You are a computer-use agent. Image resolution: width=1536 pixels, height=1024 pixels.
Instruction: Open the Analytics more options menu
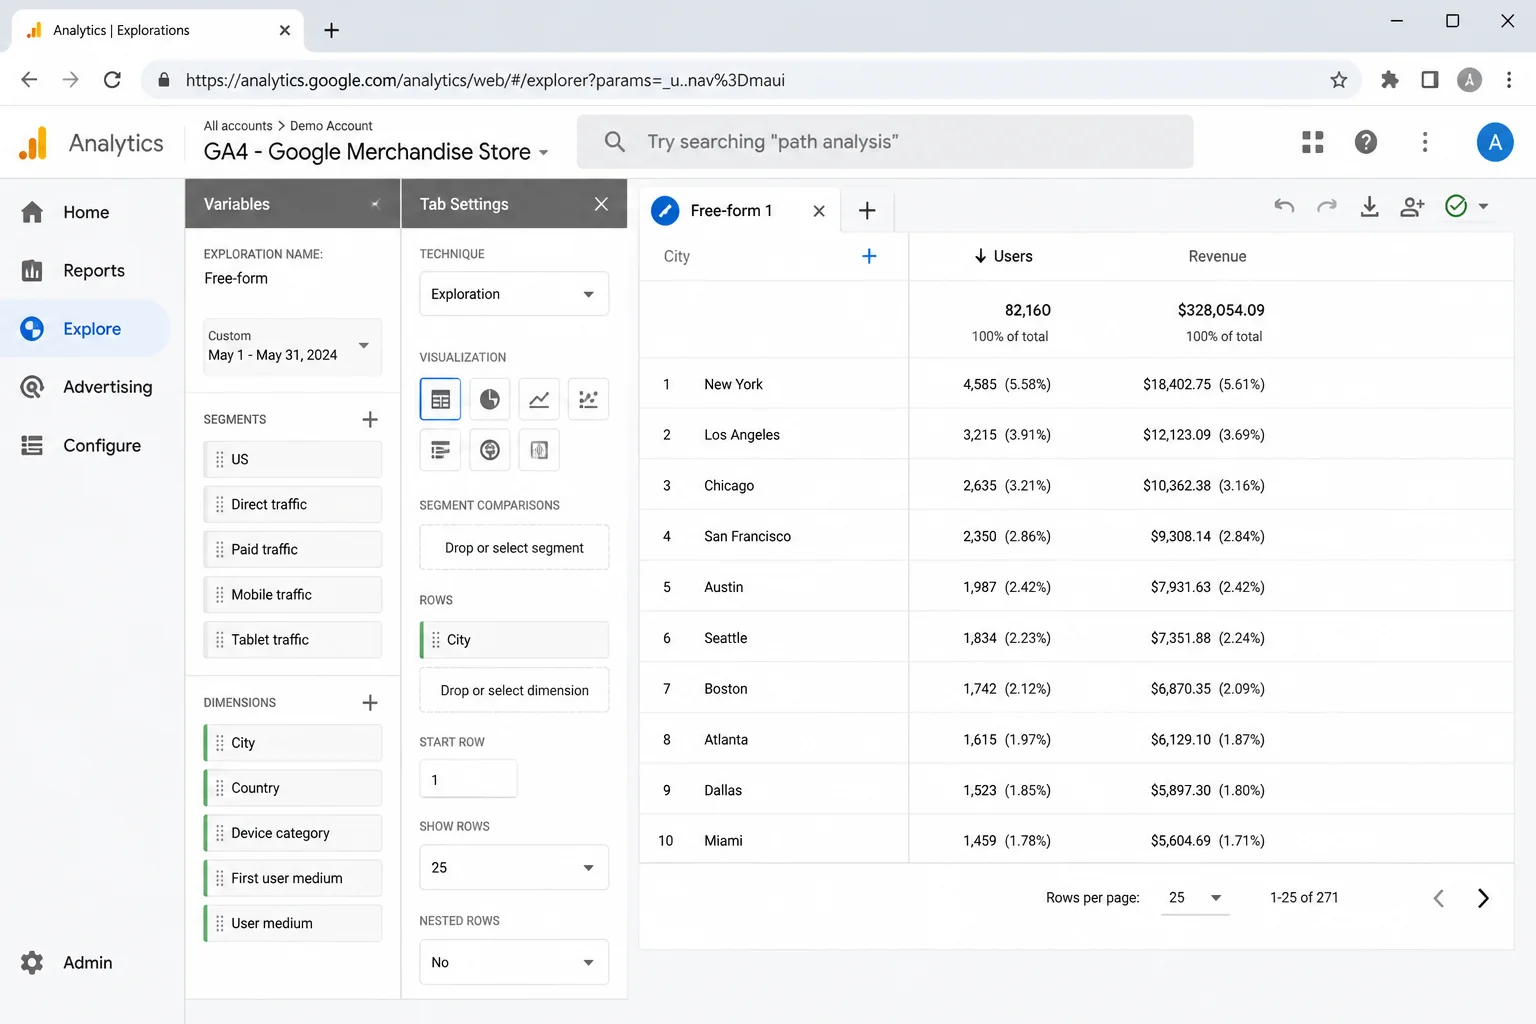(1425, 142)
